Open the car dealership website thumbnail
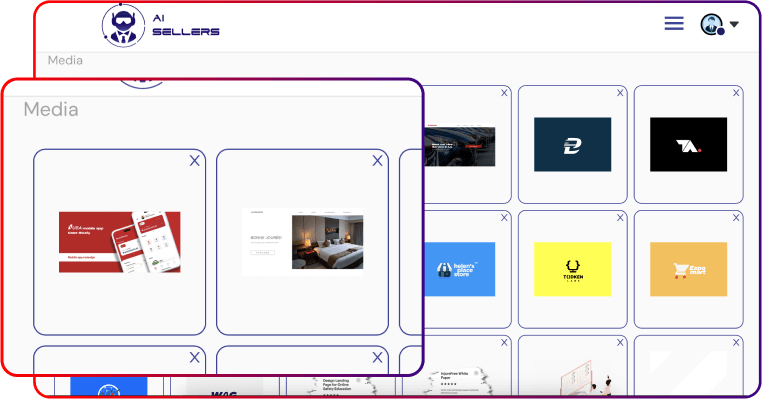Image resolution: width=762 pixels, height=399 pixels. (x=460, y=146)
